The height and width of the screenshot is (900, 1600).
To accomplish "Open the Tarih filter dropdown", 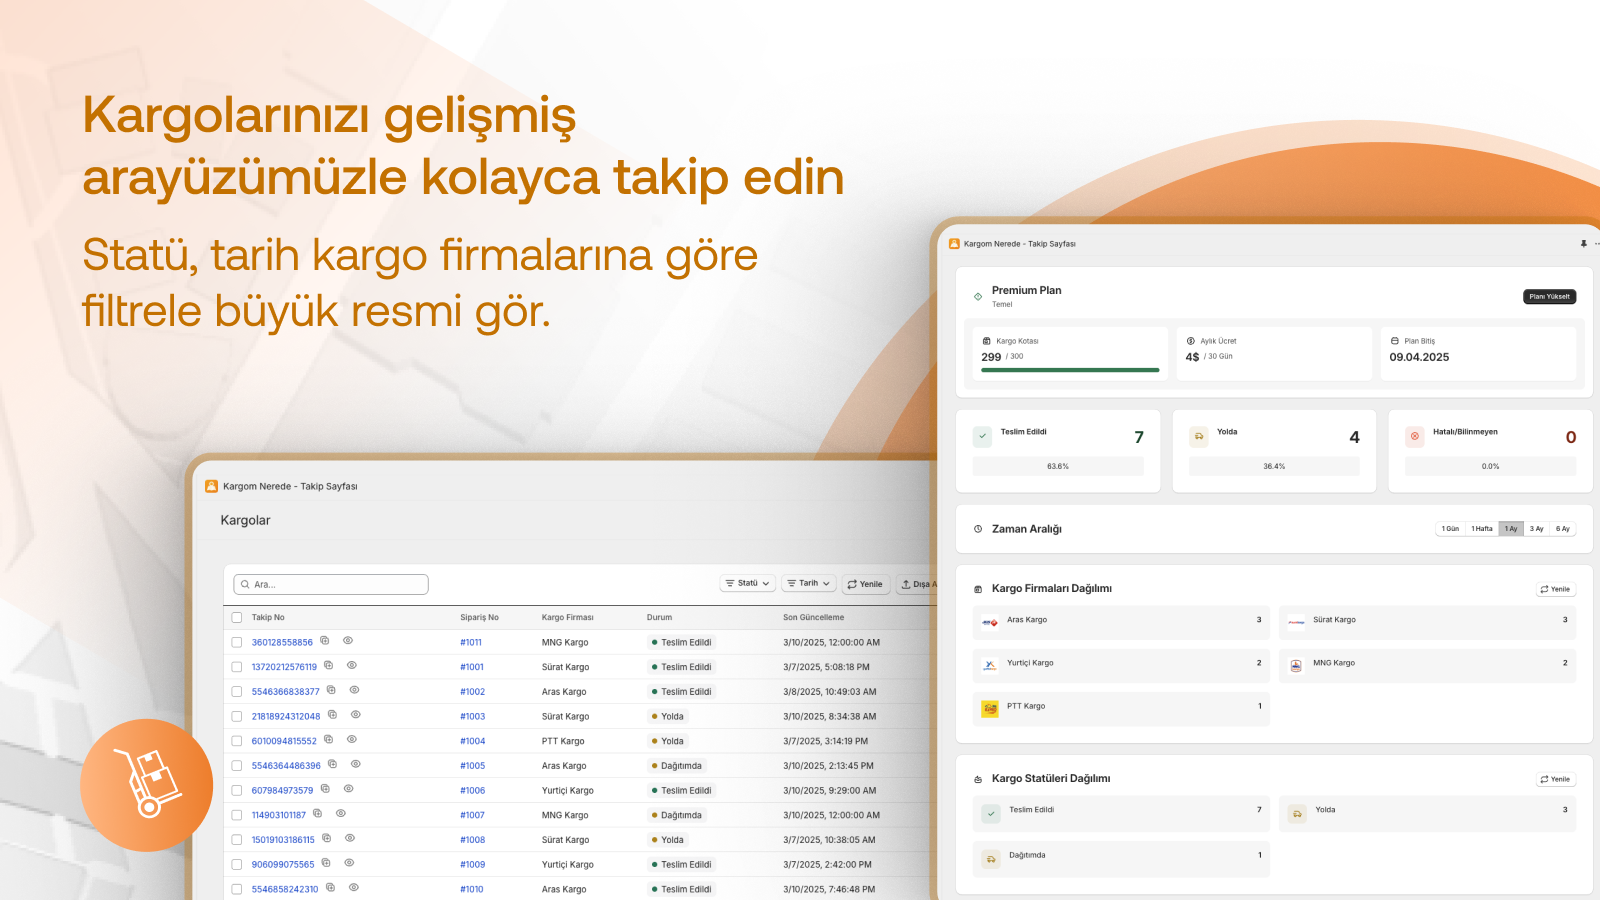I will [x=808, y=583].
